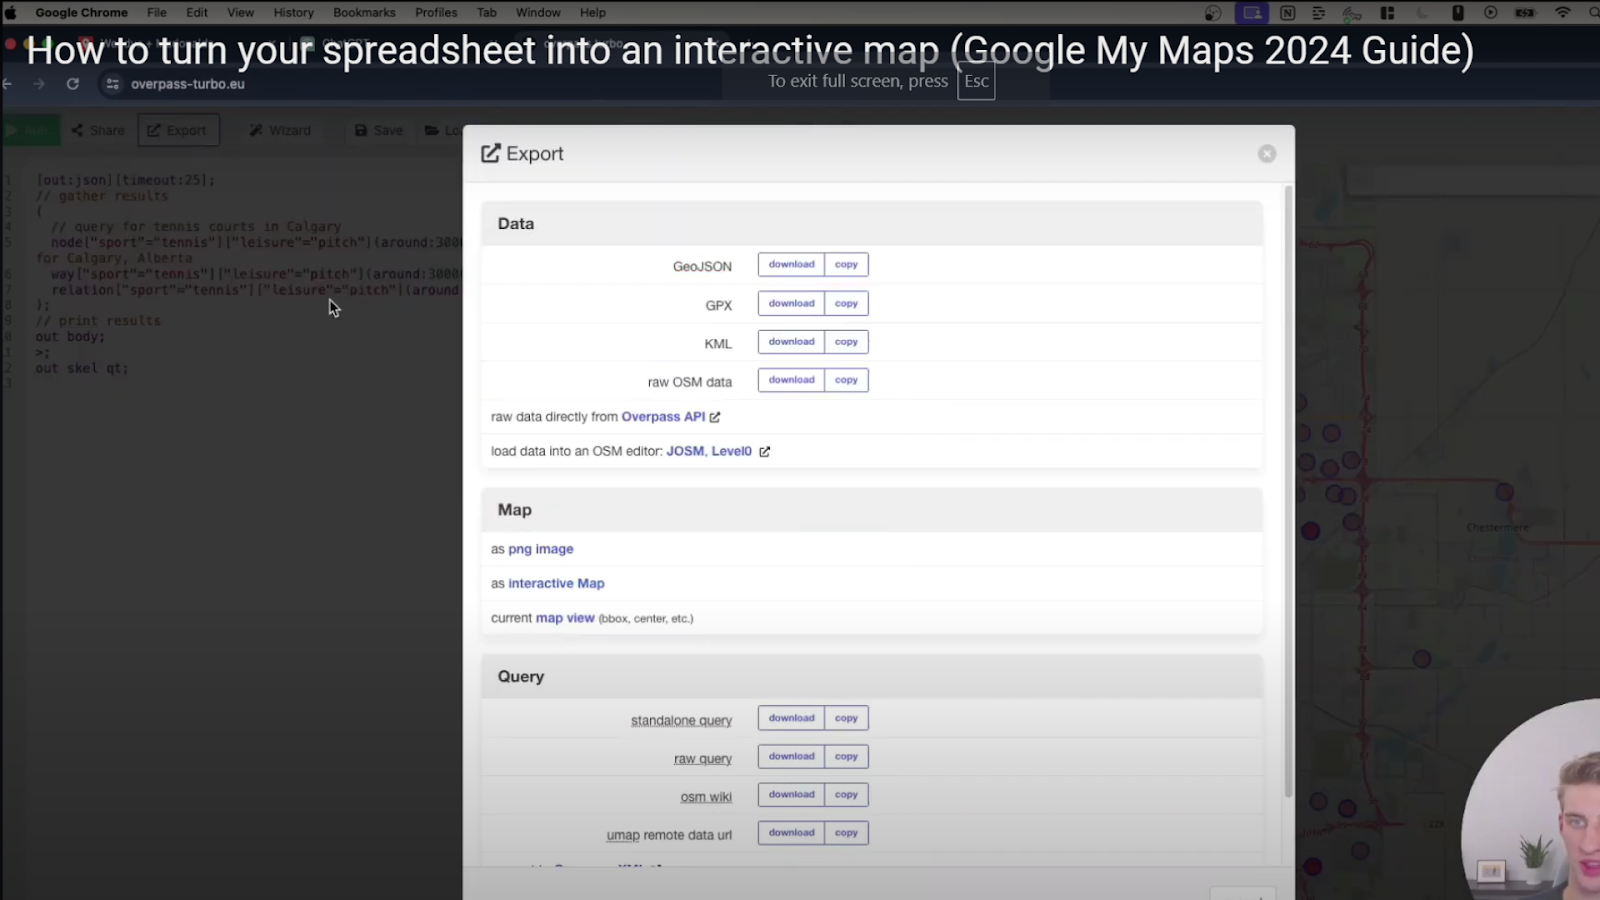Screen dimensions: 1600x900
Task: Load data into Level0 editor
Action: 731,451
